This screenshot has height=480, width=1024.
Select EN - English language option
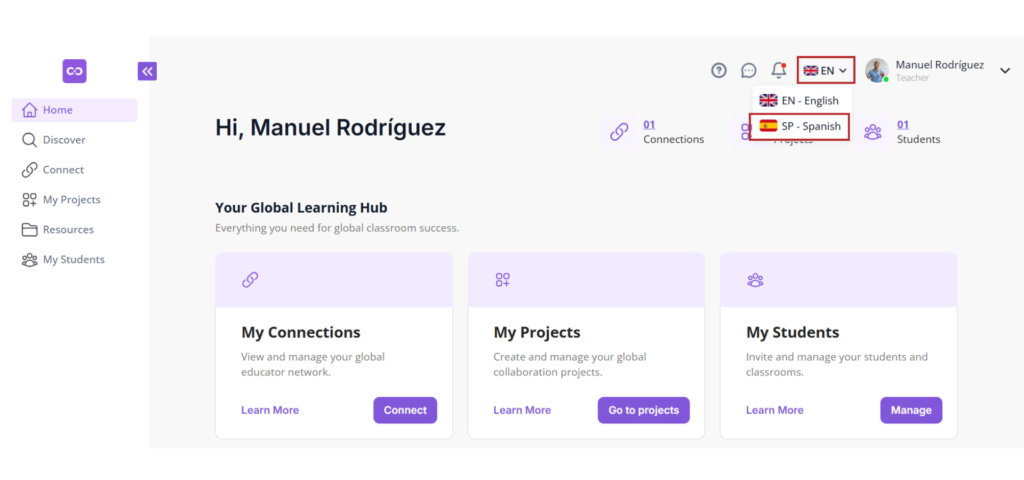pyautogui.click(x=799, y=101)
